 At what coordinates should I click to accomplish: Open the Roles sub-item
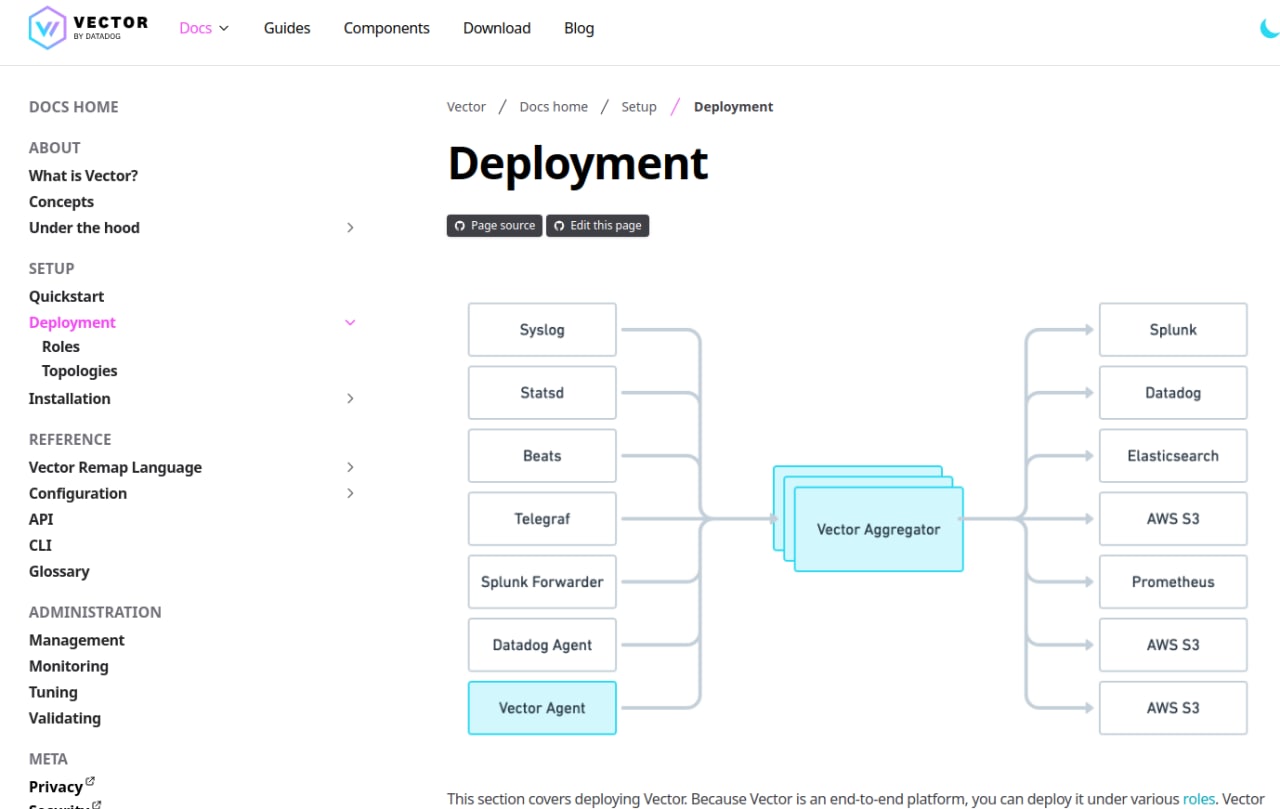61,347
